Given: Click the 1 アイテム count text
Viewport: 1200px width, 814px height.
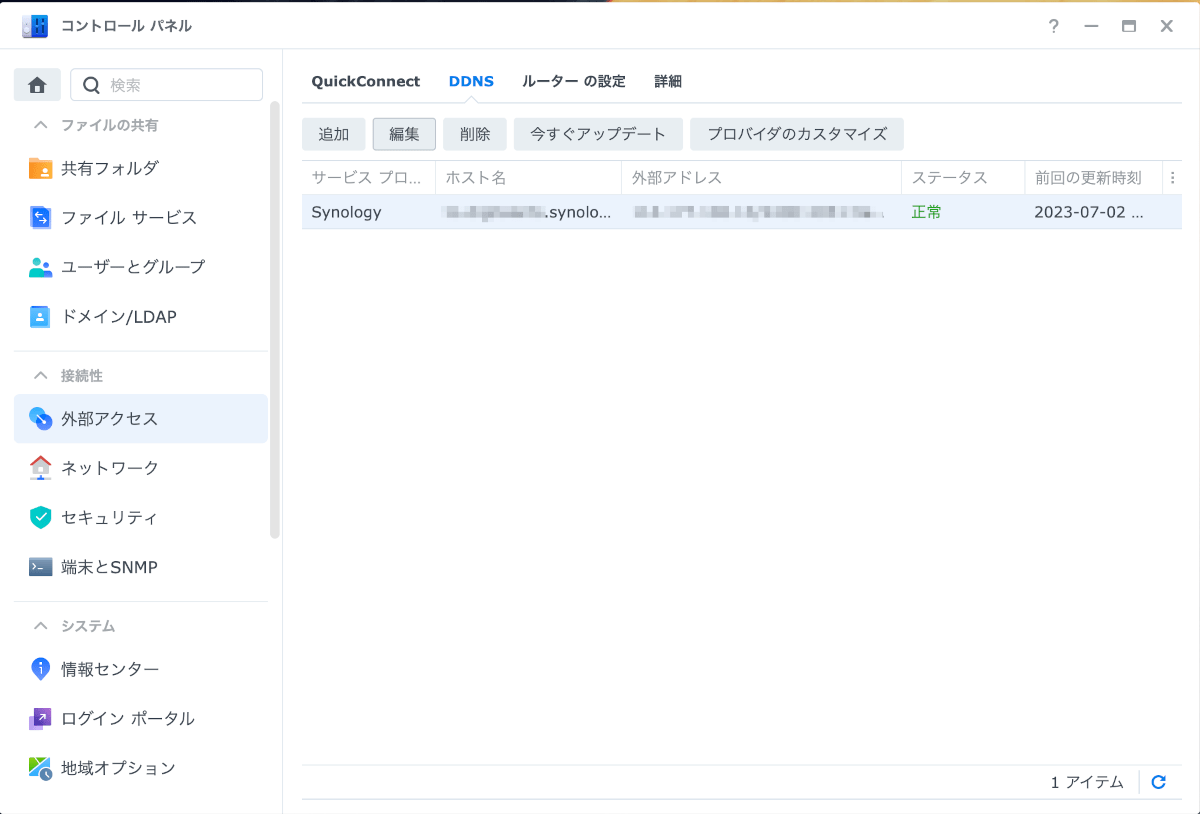Looking at the screenshot, I should (x=1087, y=782).
